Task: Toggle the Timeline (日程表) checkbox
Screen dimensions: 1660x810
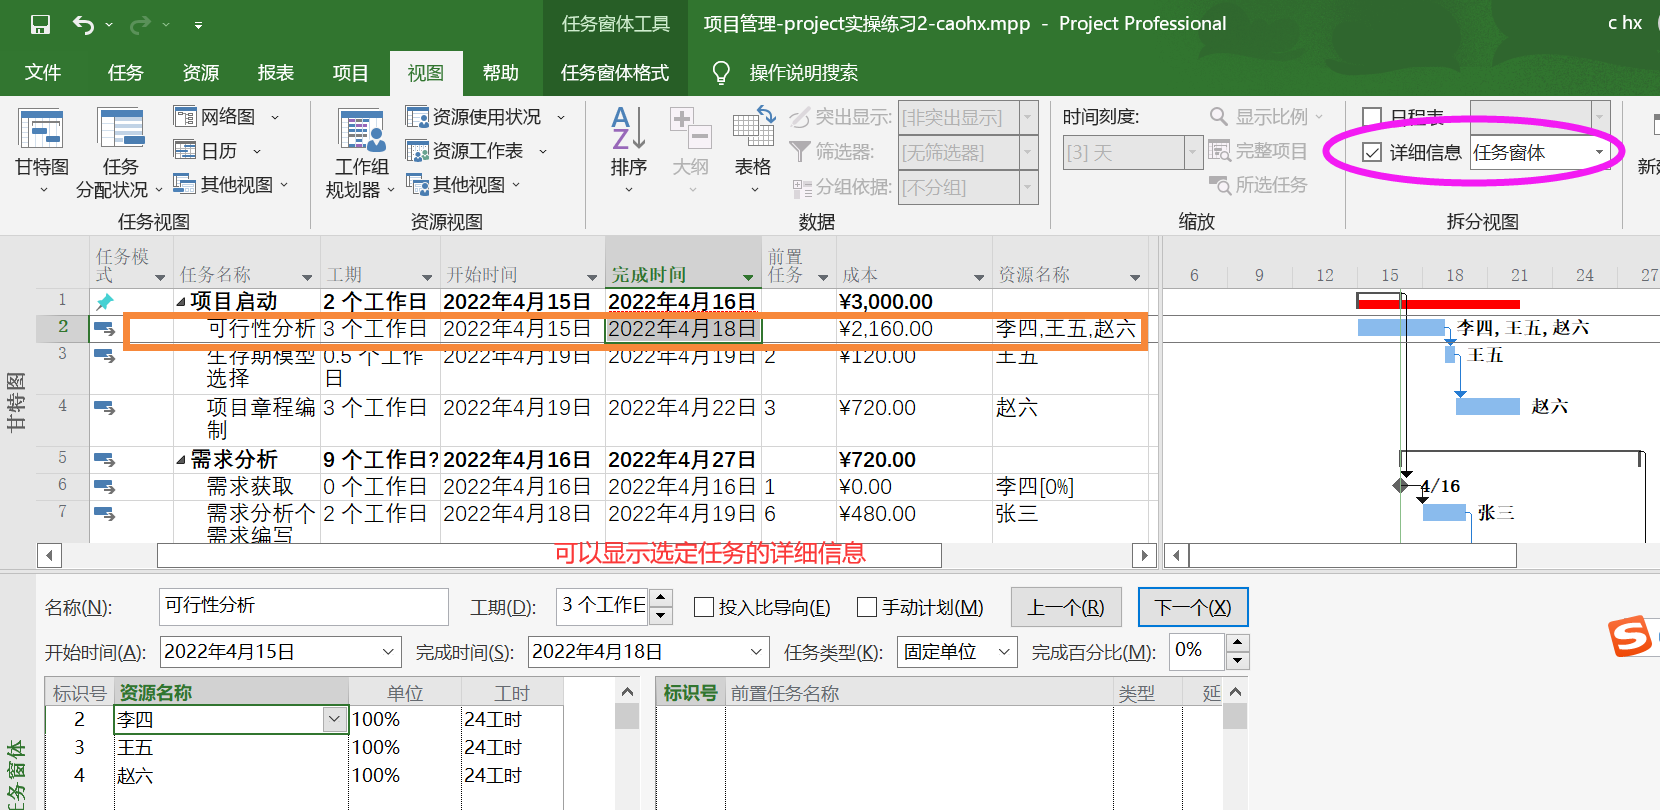Action: tap(1373, 117)
